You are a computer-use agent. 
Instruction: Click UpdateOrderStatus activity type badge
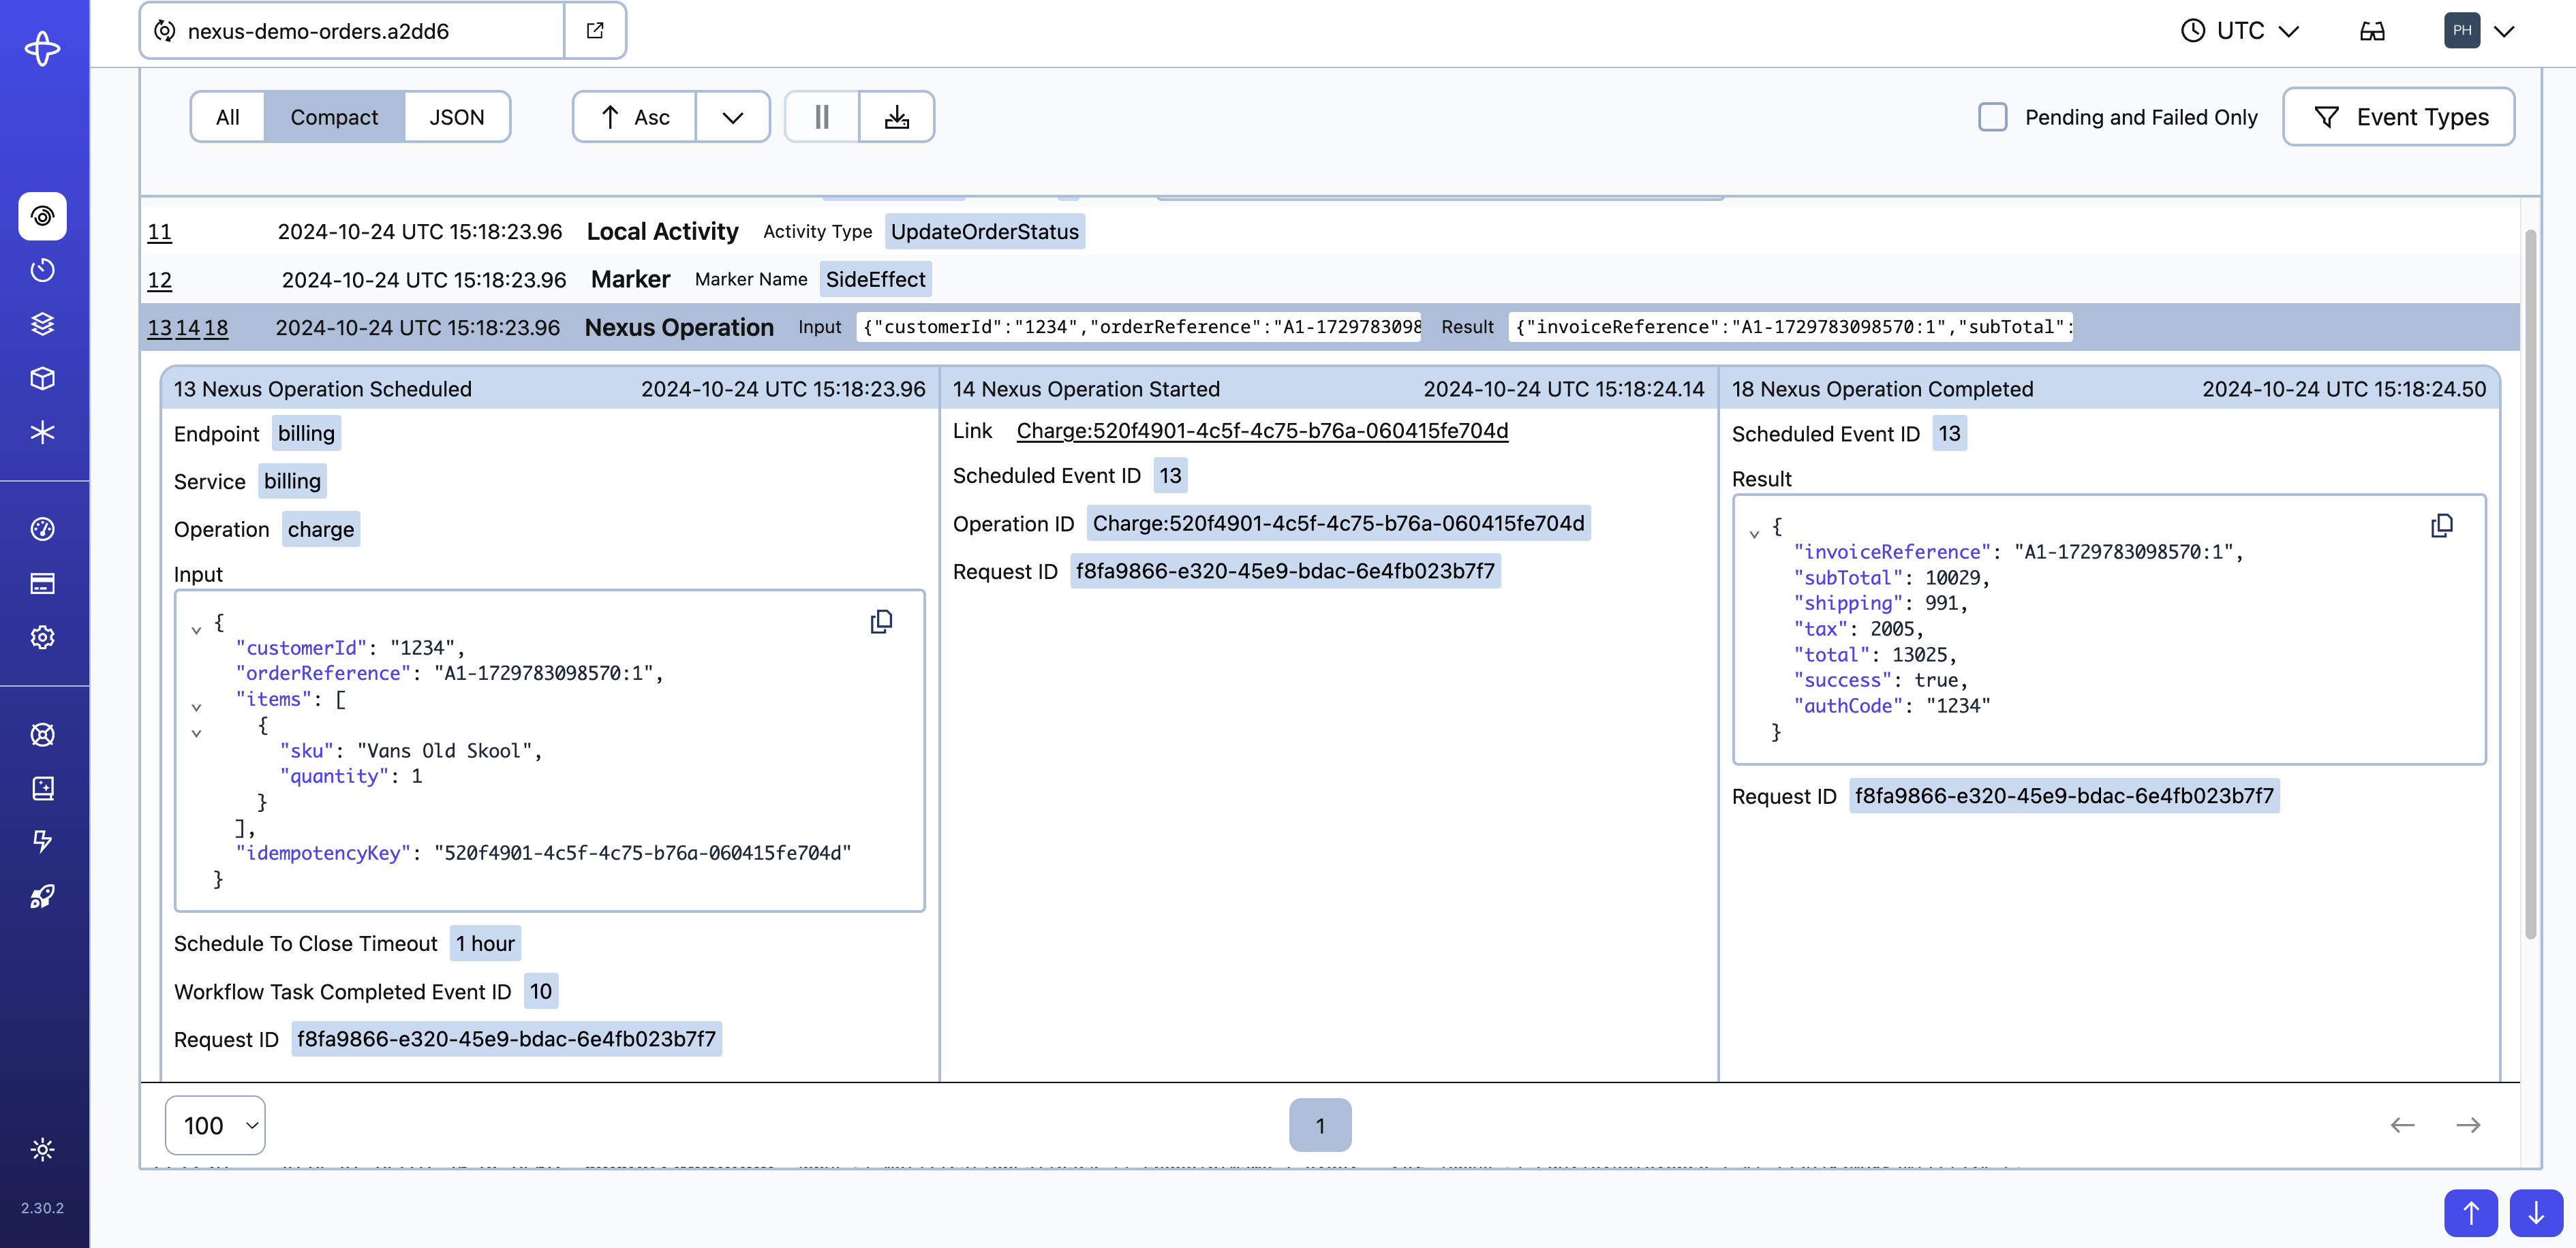(x=985, y=232)
